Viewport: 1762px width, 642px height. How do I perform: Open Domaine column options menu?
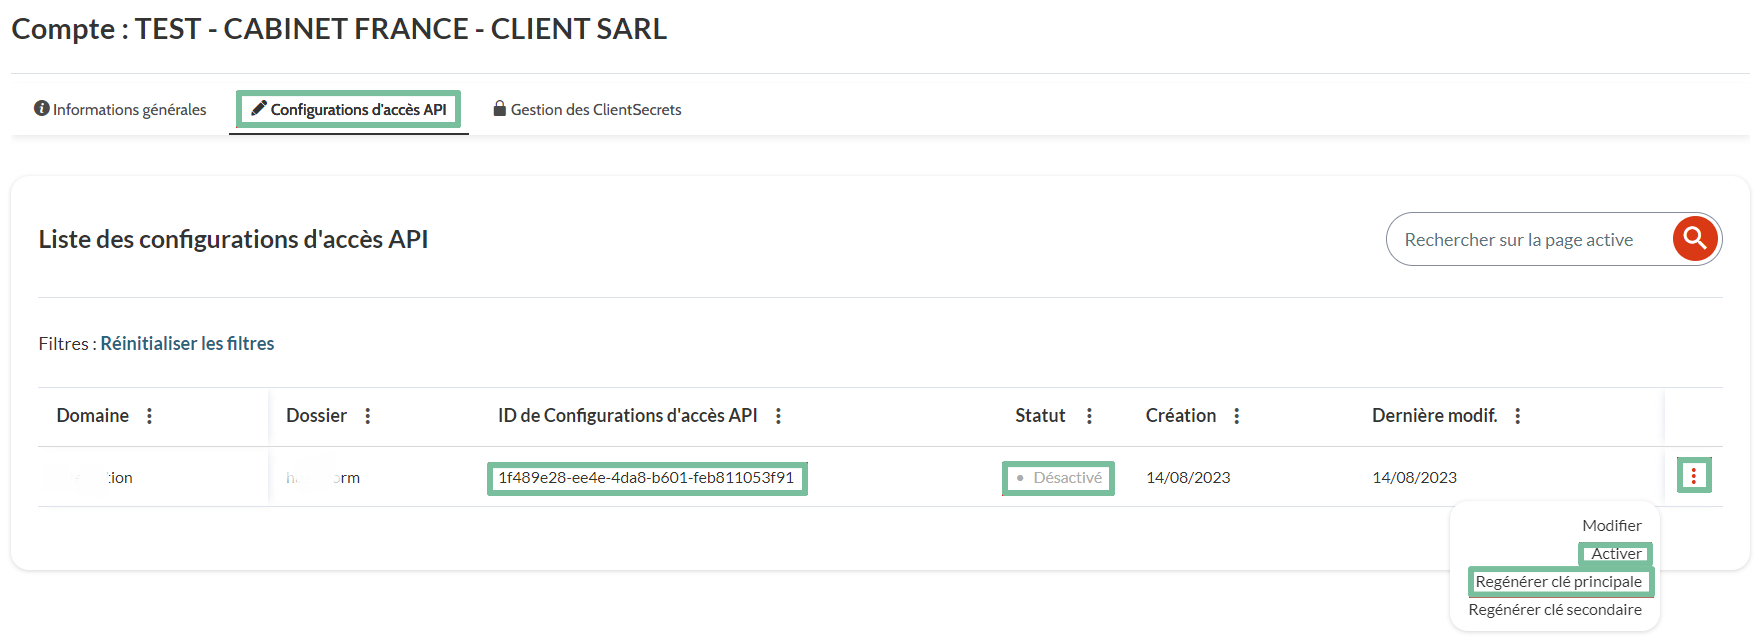click(150, 416)
